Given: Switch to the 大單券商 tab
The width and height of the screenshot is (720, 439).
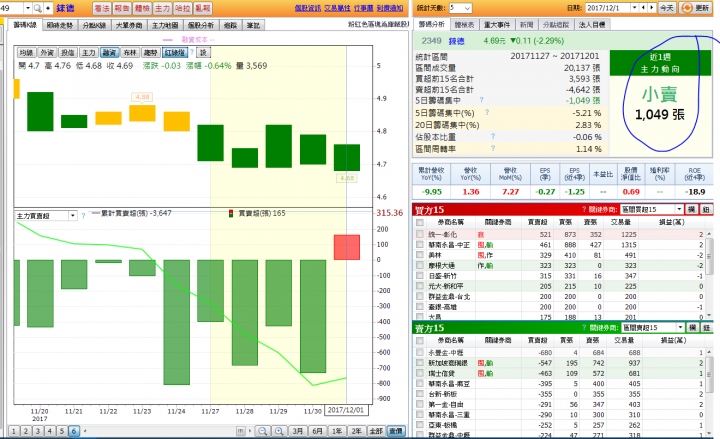Looking at the screenshot, I should (129, 25).
